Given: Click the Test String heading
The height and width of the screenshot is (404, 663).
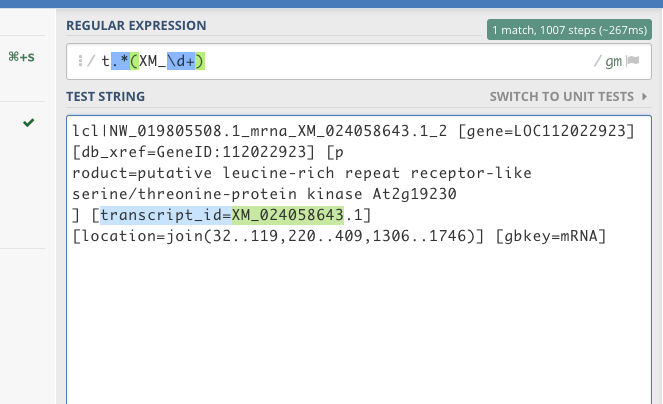Looking at the screenshot, I should click(105, 96).
